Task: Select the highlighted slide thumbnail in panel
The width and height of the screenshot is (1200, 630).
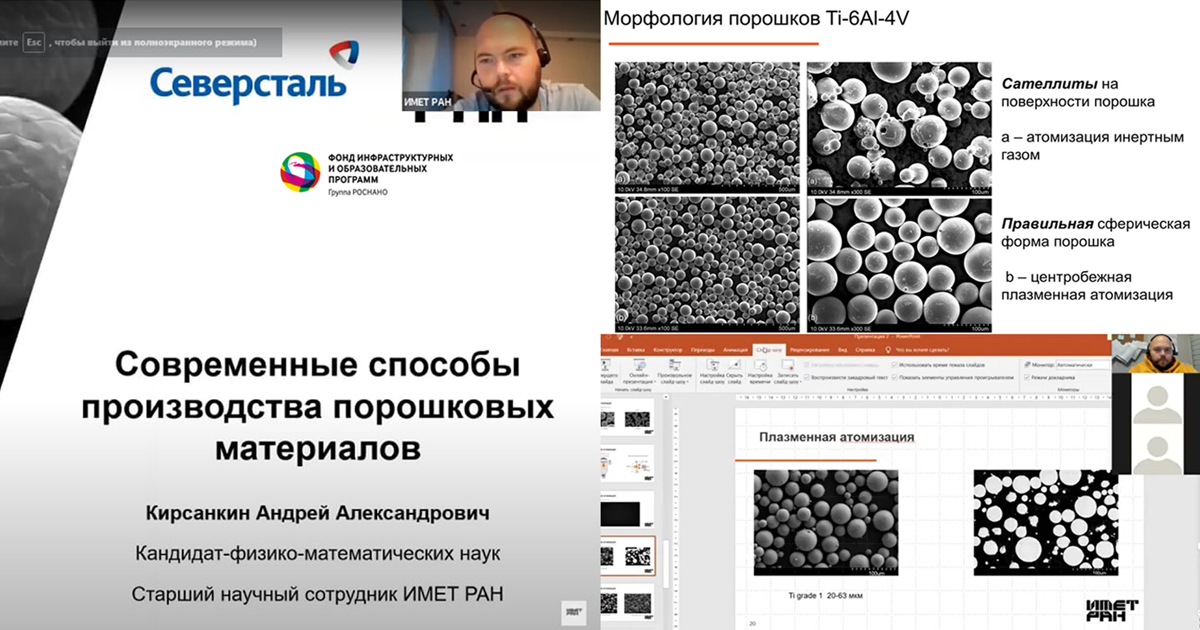Action: 627,556
